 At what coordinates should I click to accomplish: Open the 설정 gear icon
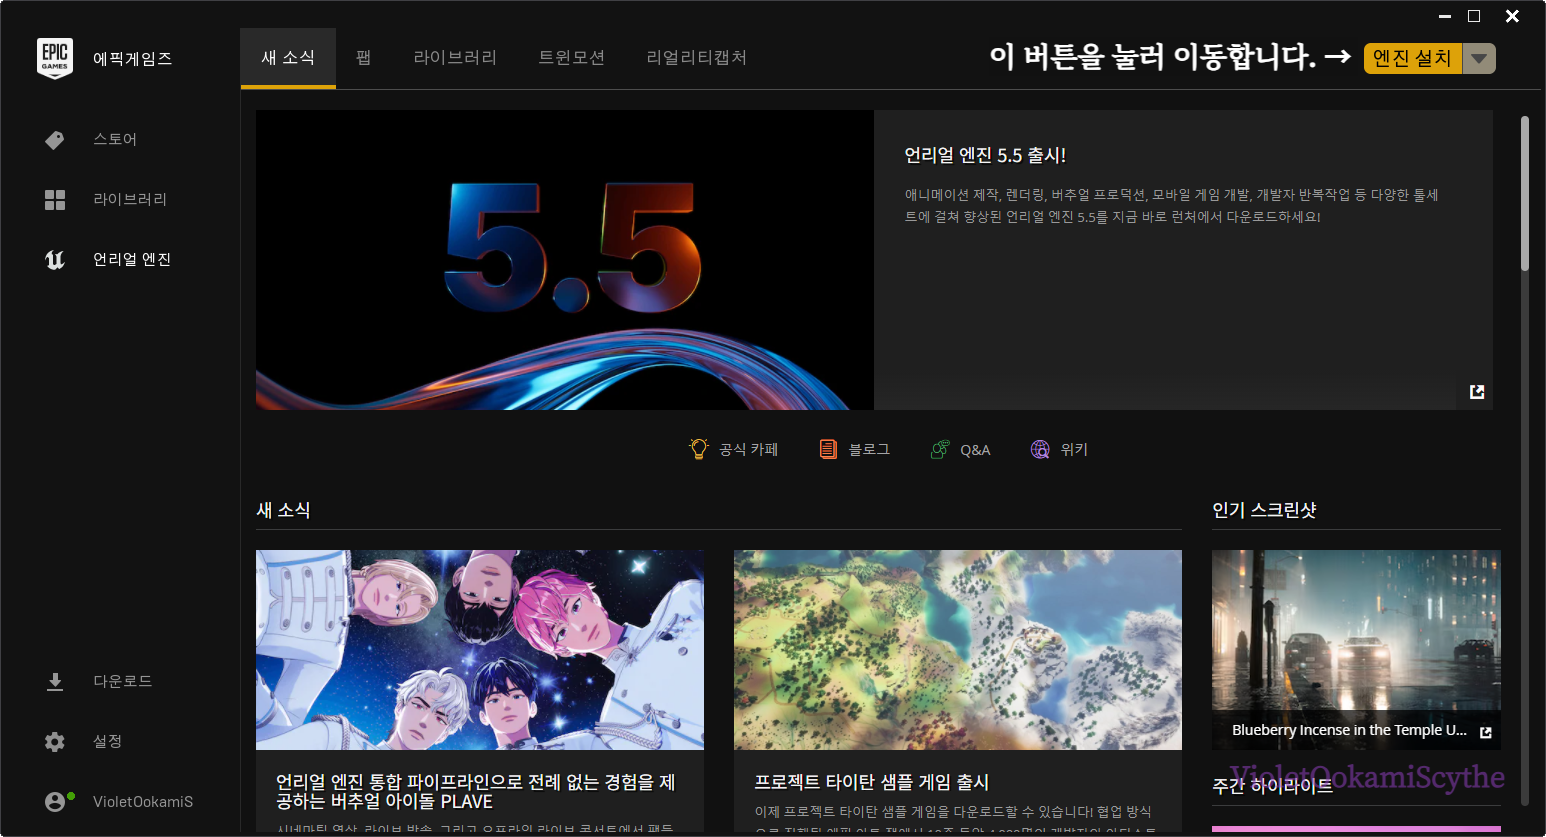55,742
